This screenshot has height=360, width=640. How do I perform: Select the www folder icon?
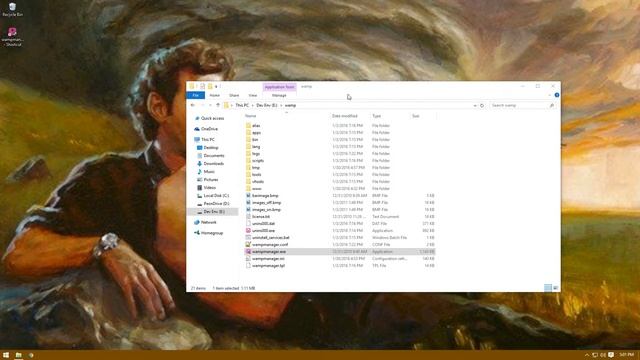pyautogui.click(x=249, y=189)
